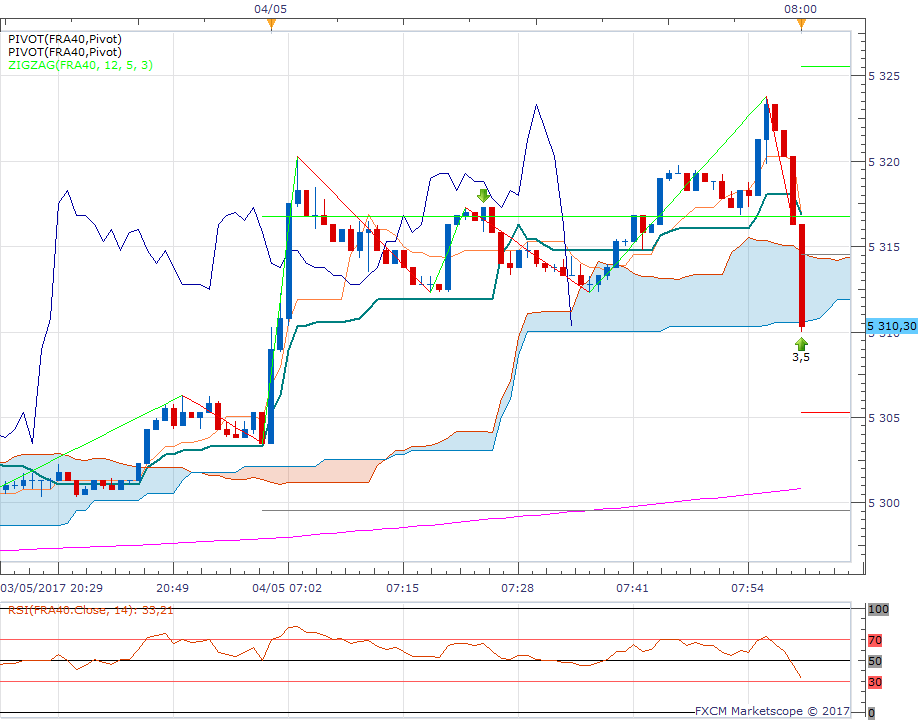Click the short red pivot line near 5 305
Image resolution: width=923 pixels, height=720 pixels.
(825, 413)
